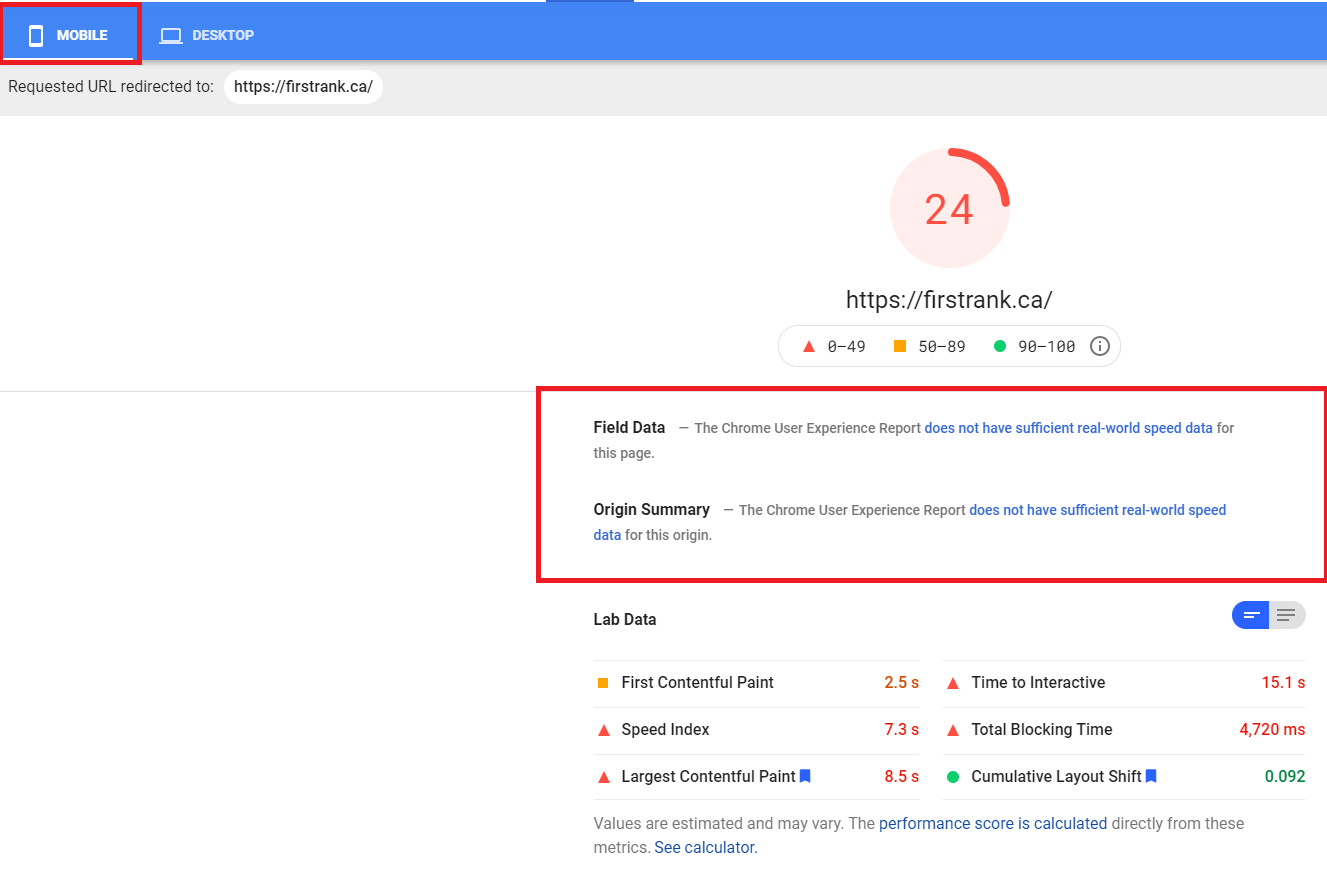Click the 2.5 s value
The width and height of the screenshot is (1327, 874).
click(901, 683)
